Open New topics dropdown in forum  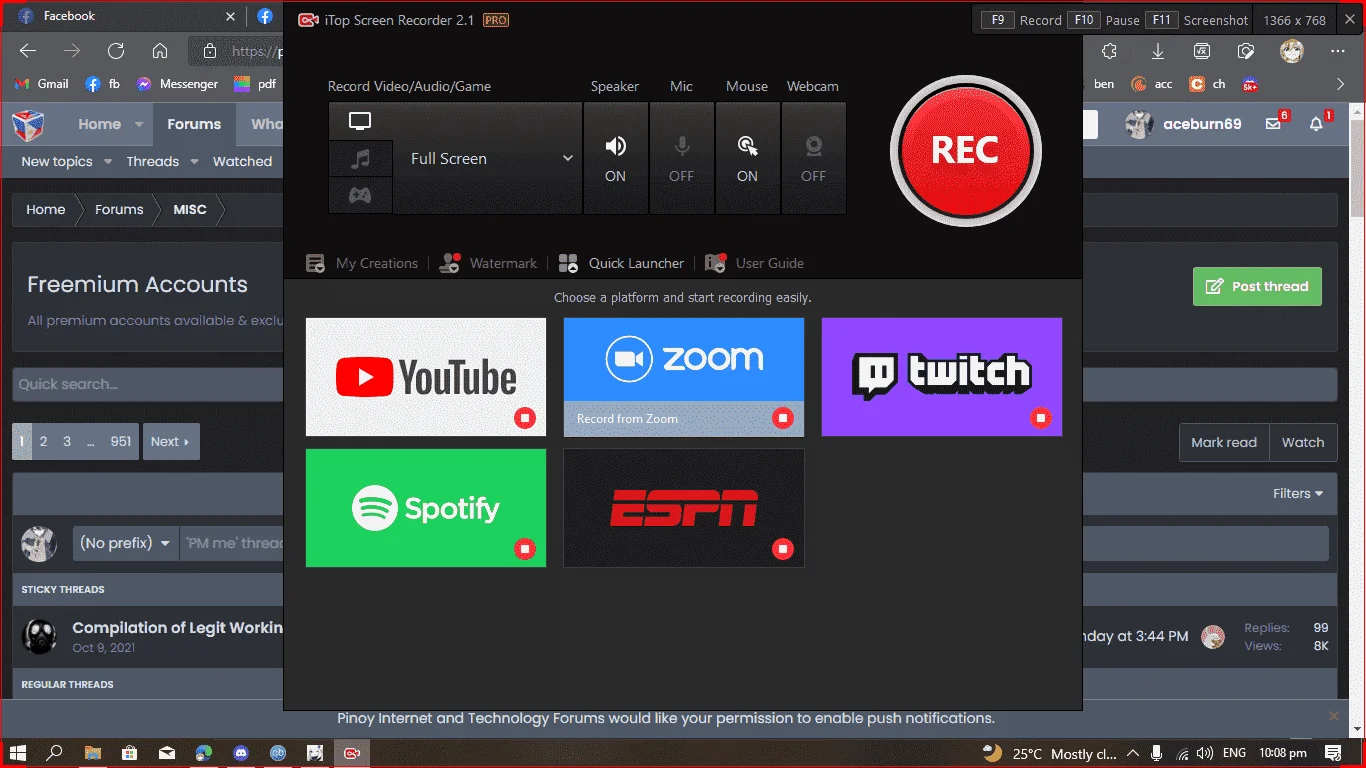(x=66, y=161)
